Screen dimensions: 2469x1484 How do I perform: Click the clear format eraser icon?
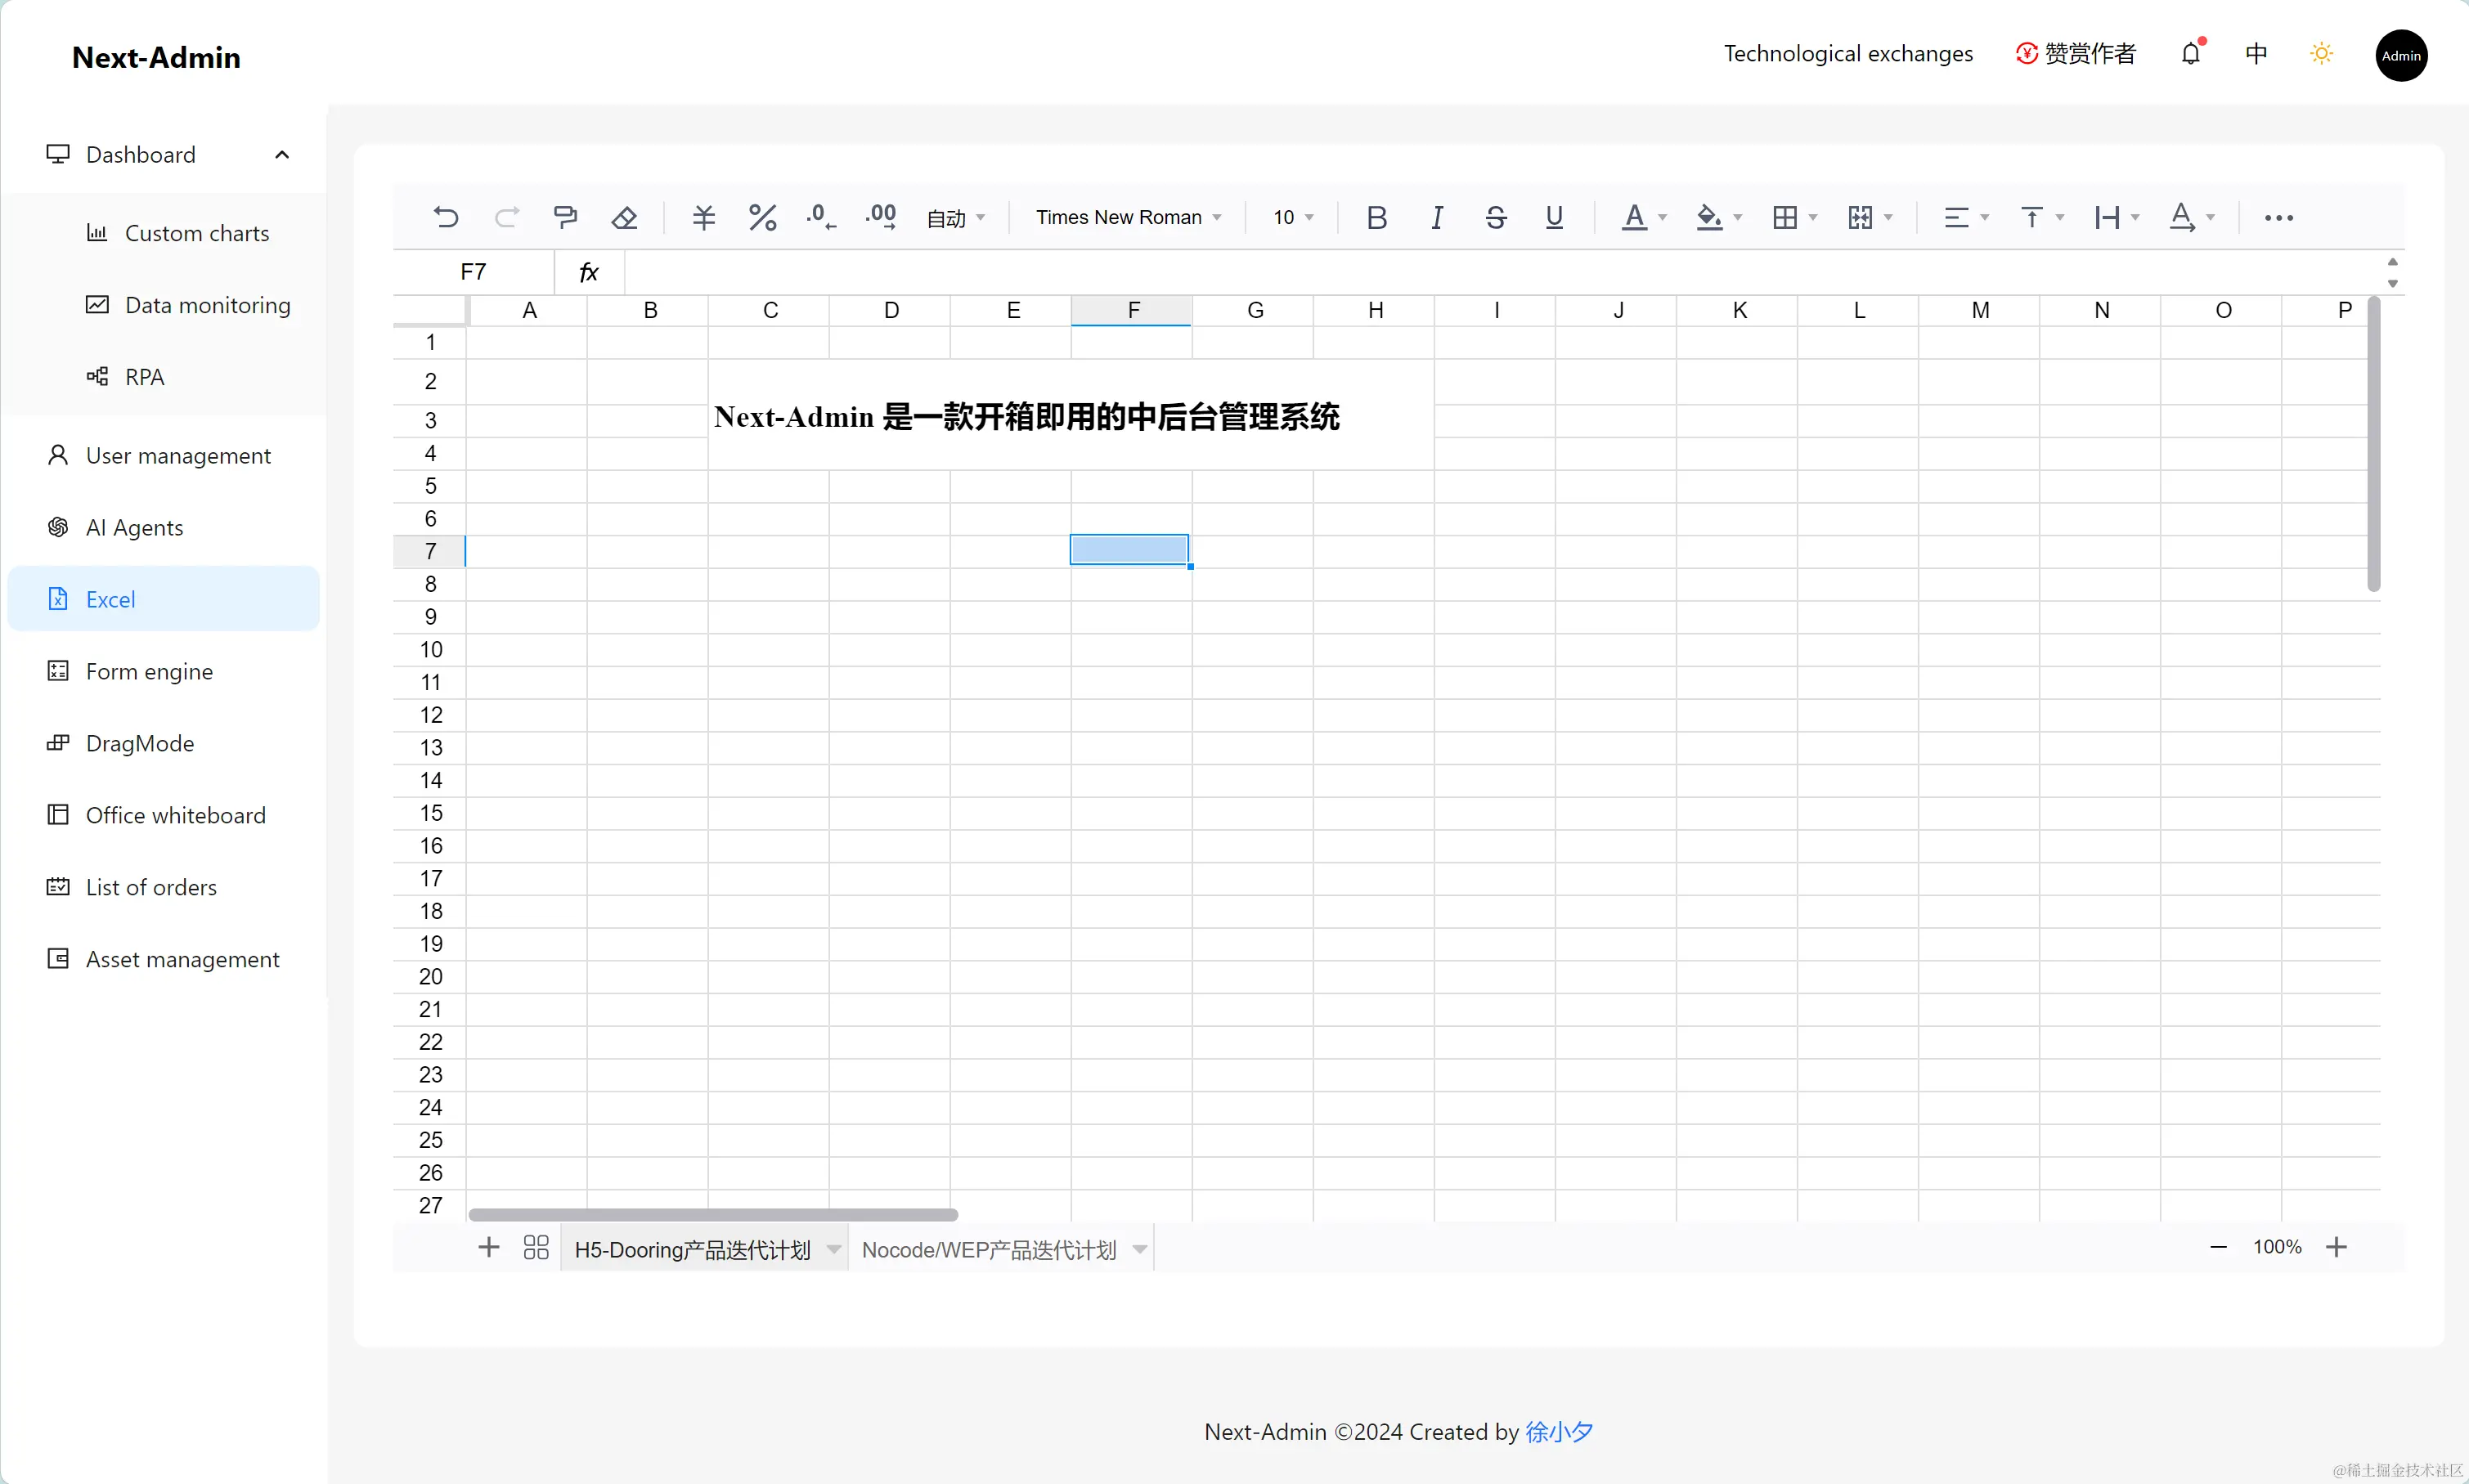pos(625,217)
